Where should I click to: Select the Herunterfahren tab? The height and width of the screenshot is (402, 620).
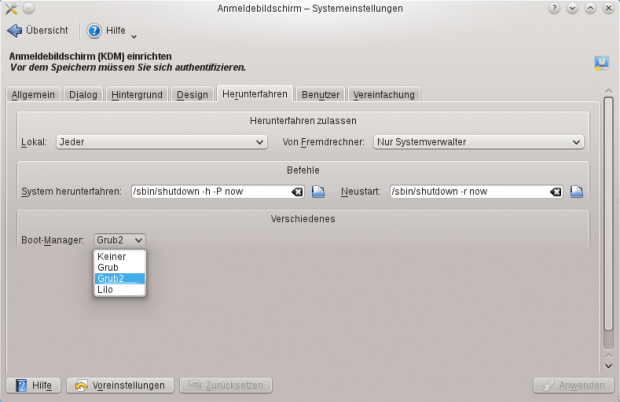(x=255, y=94)
